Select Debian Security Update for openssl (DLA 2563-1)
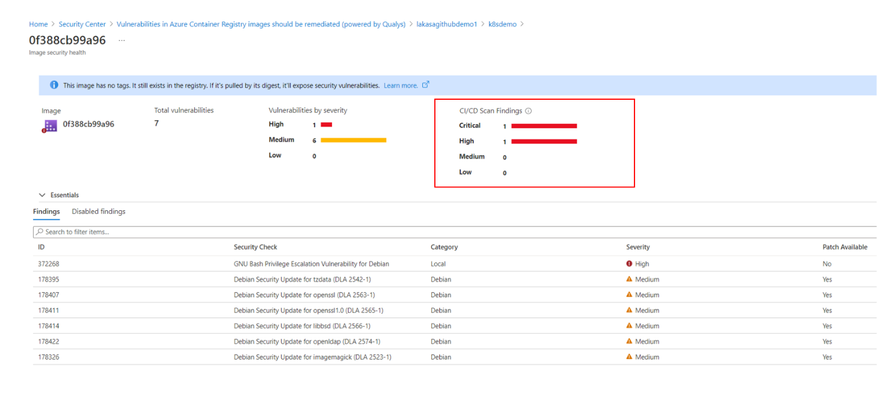 click(x=304, y=295)
